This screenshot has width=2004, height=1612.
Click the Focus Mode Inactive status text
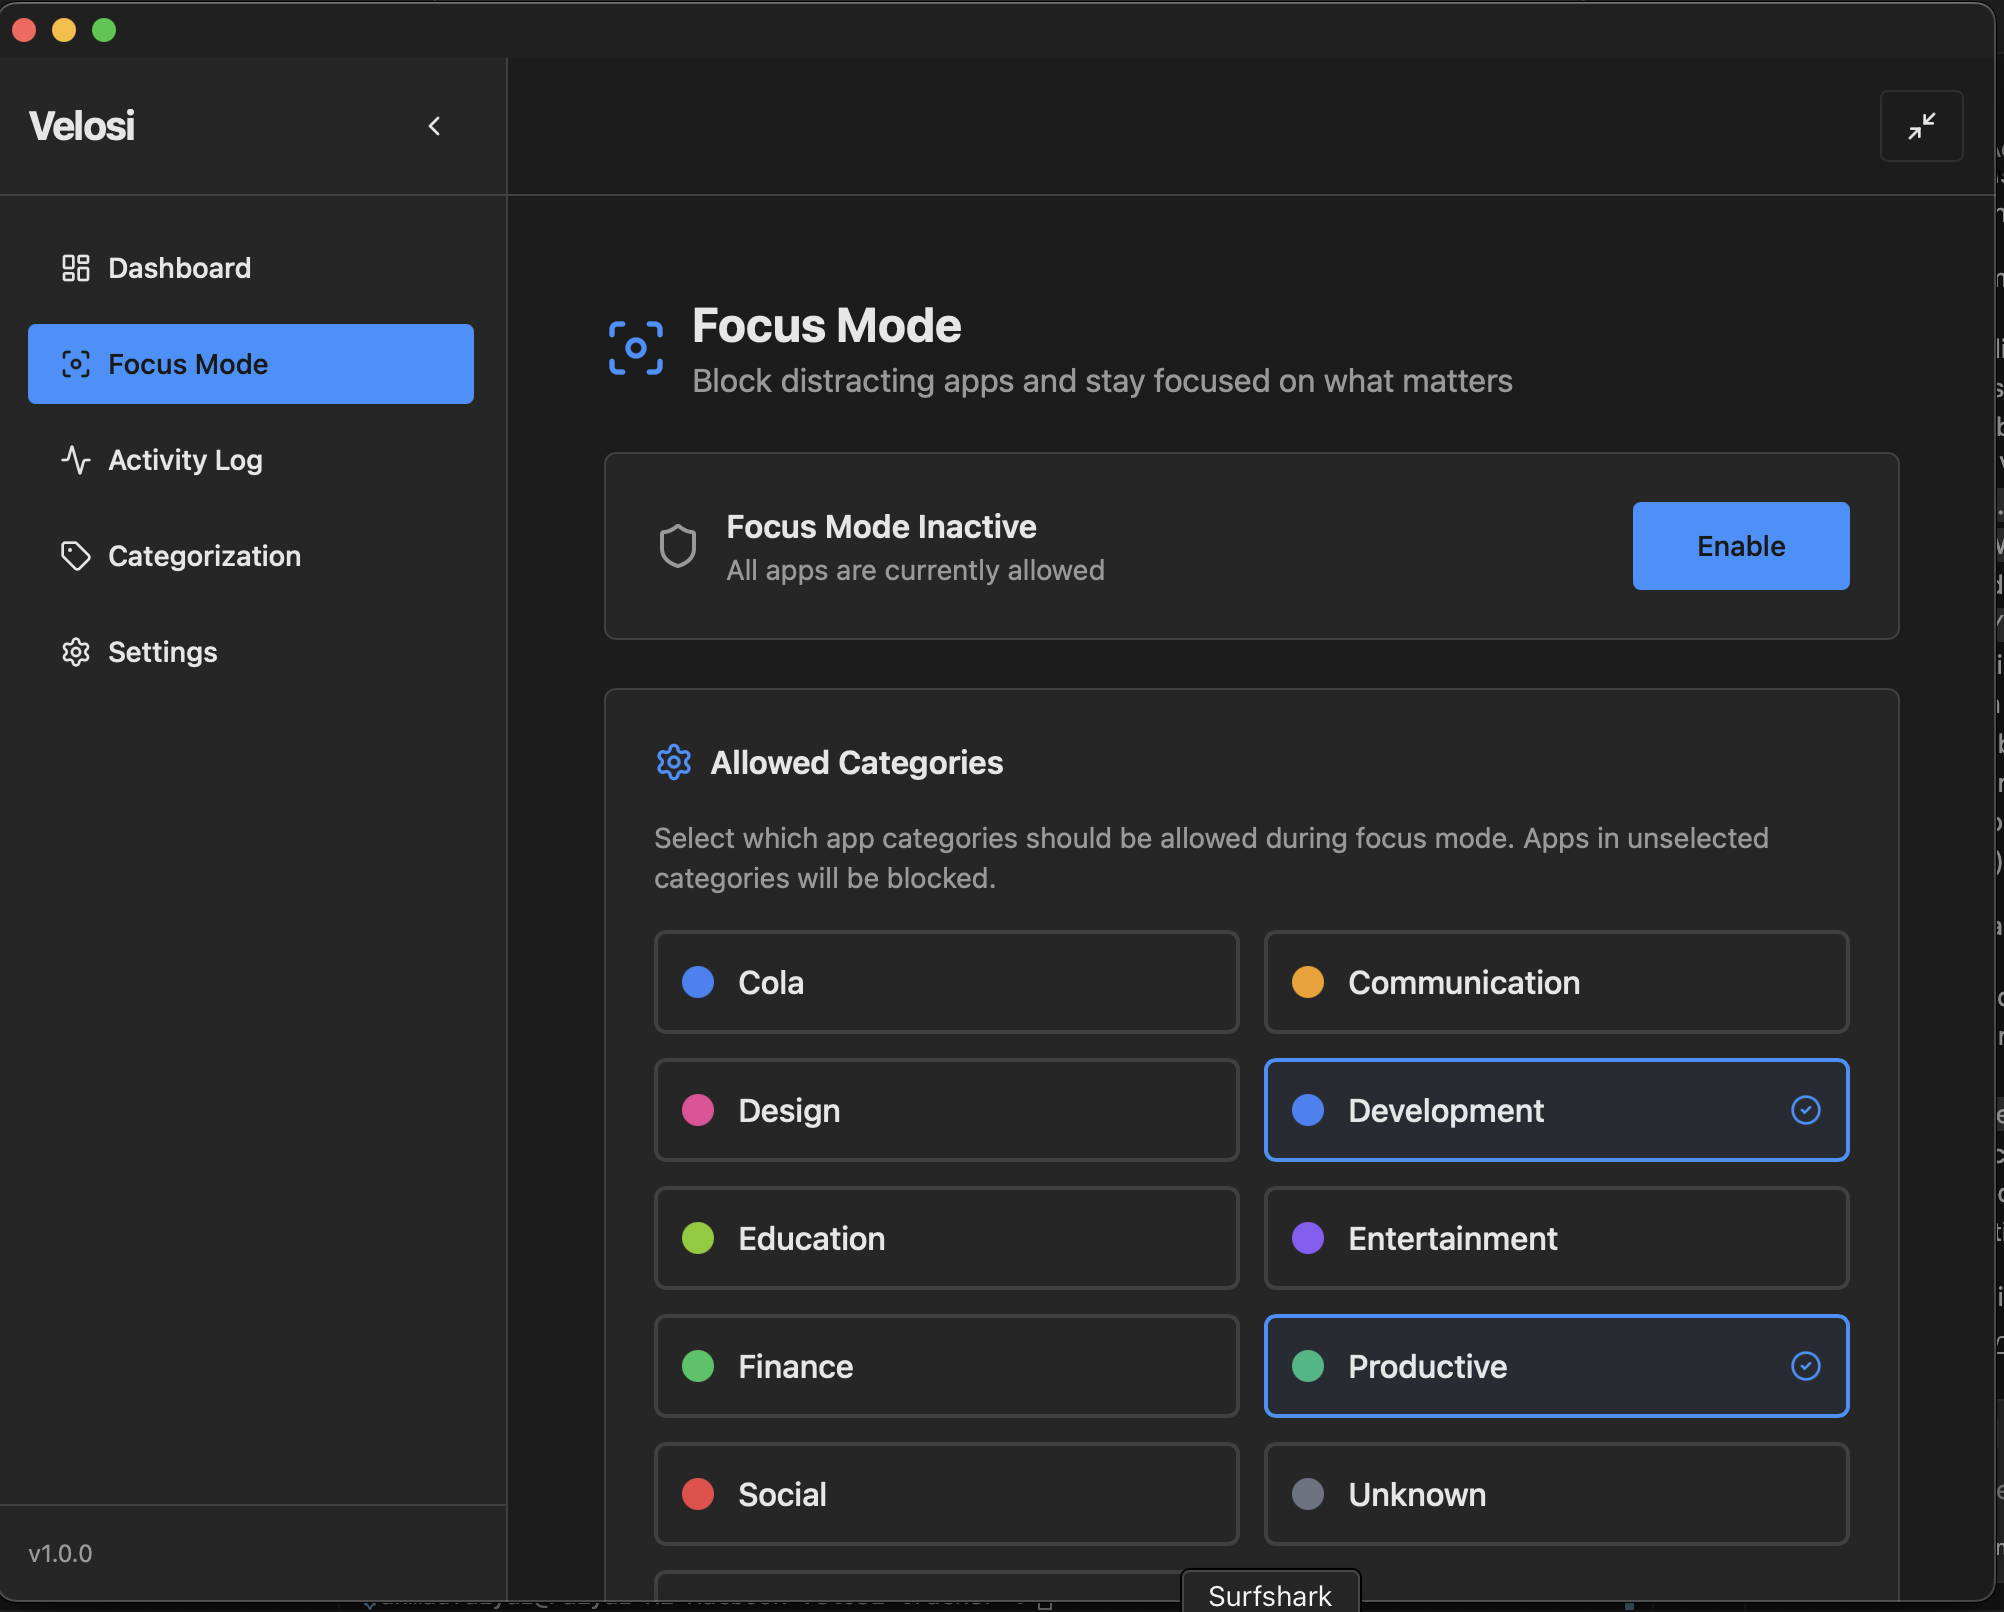click(x=881, y=526)
